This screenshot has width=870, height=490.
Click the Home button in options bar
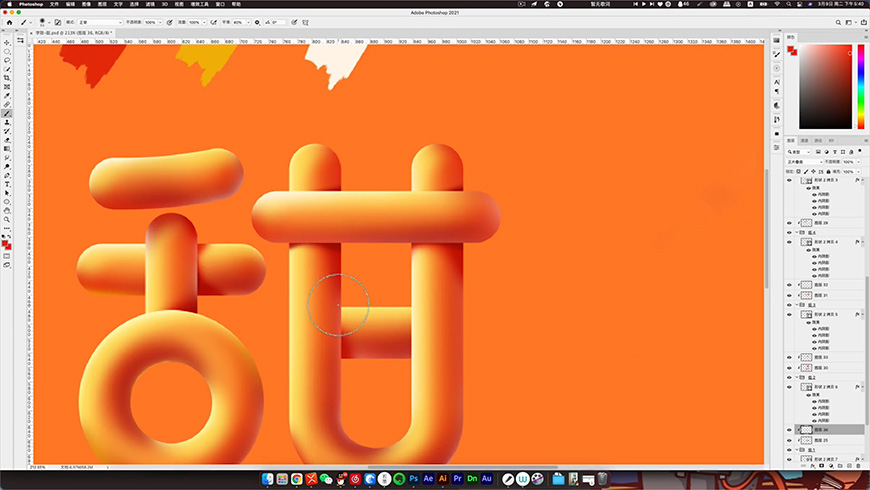coord(9,23)
